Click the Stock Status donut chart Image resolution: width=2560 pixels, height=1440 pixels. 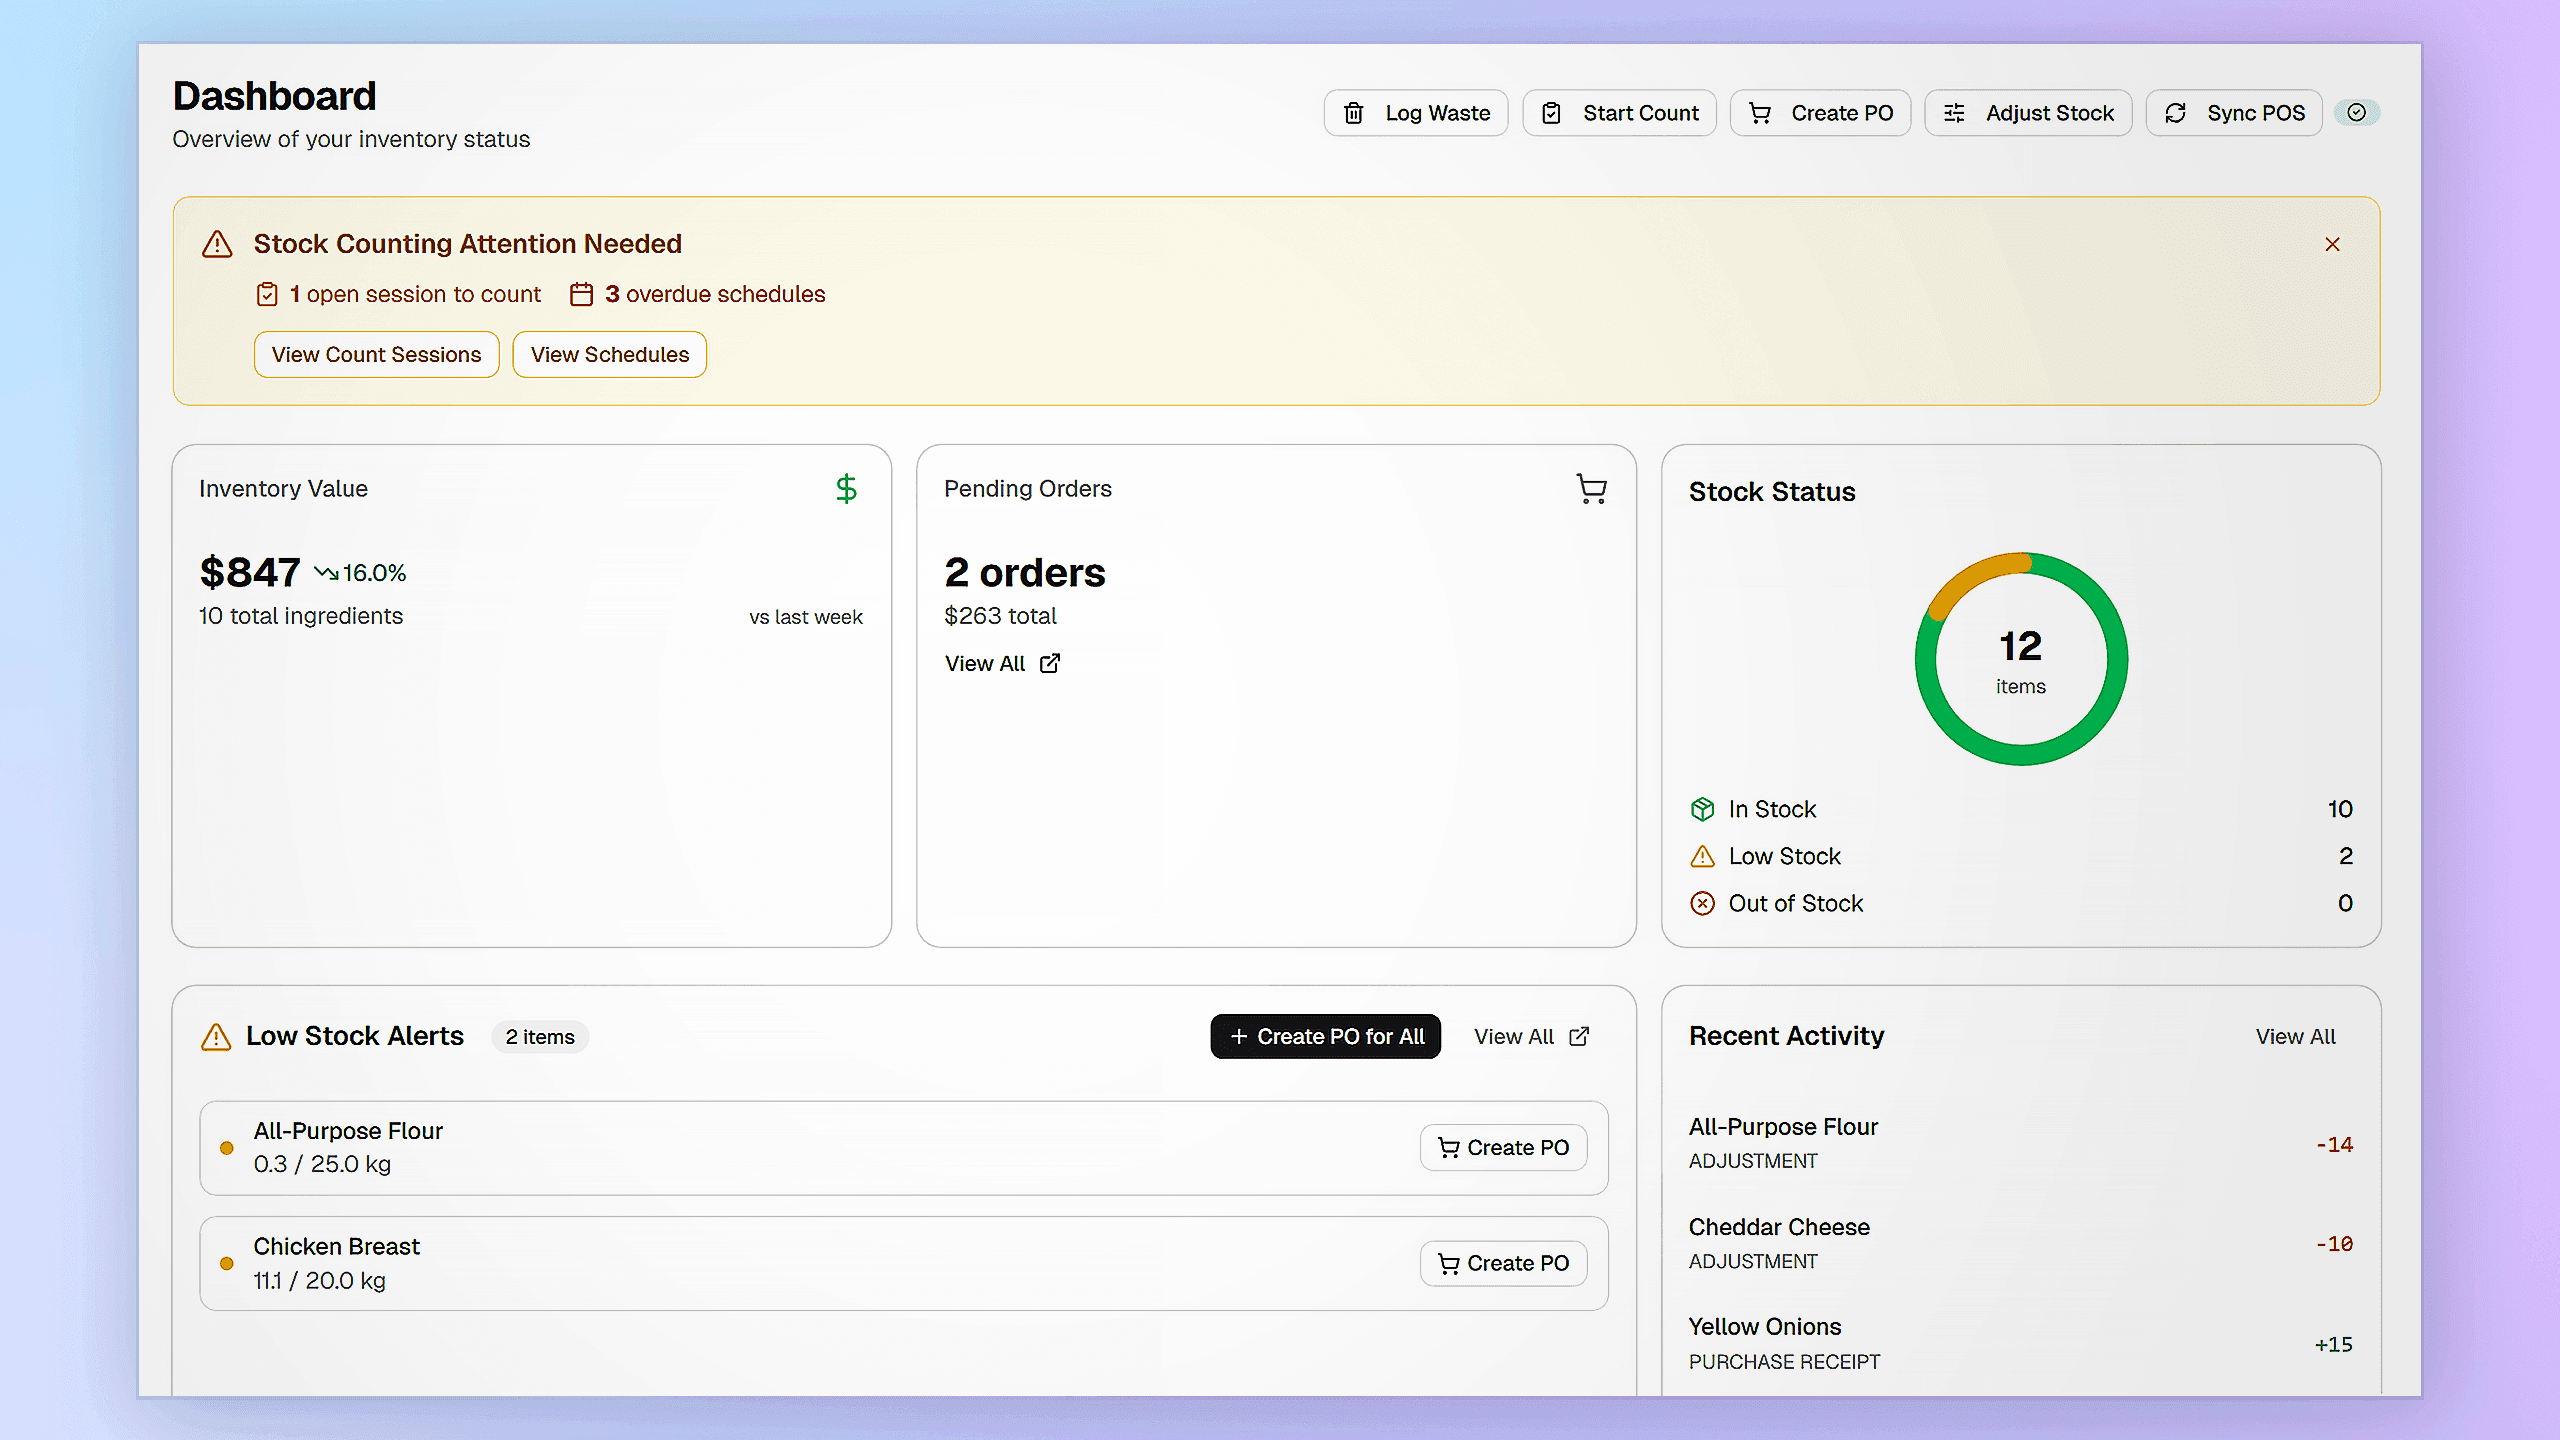pyautogui.click(x=2020, y=658)
